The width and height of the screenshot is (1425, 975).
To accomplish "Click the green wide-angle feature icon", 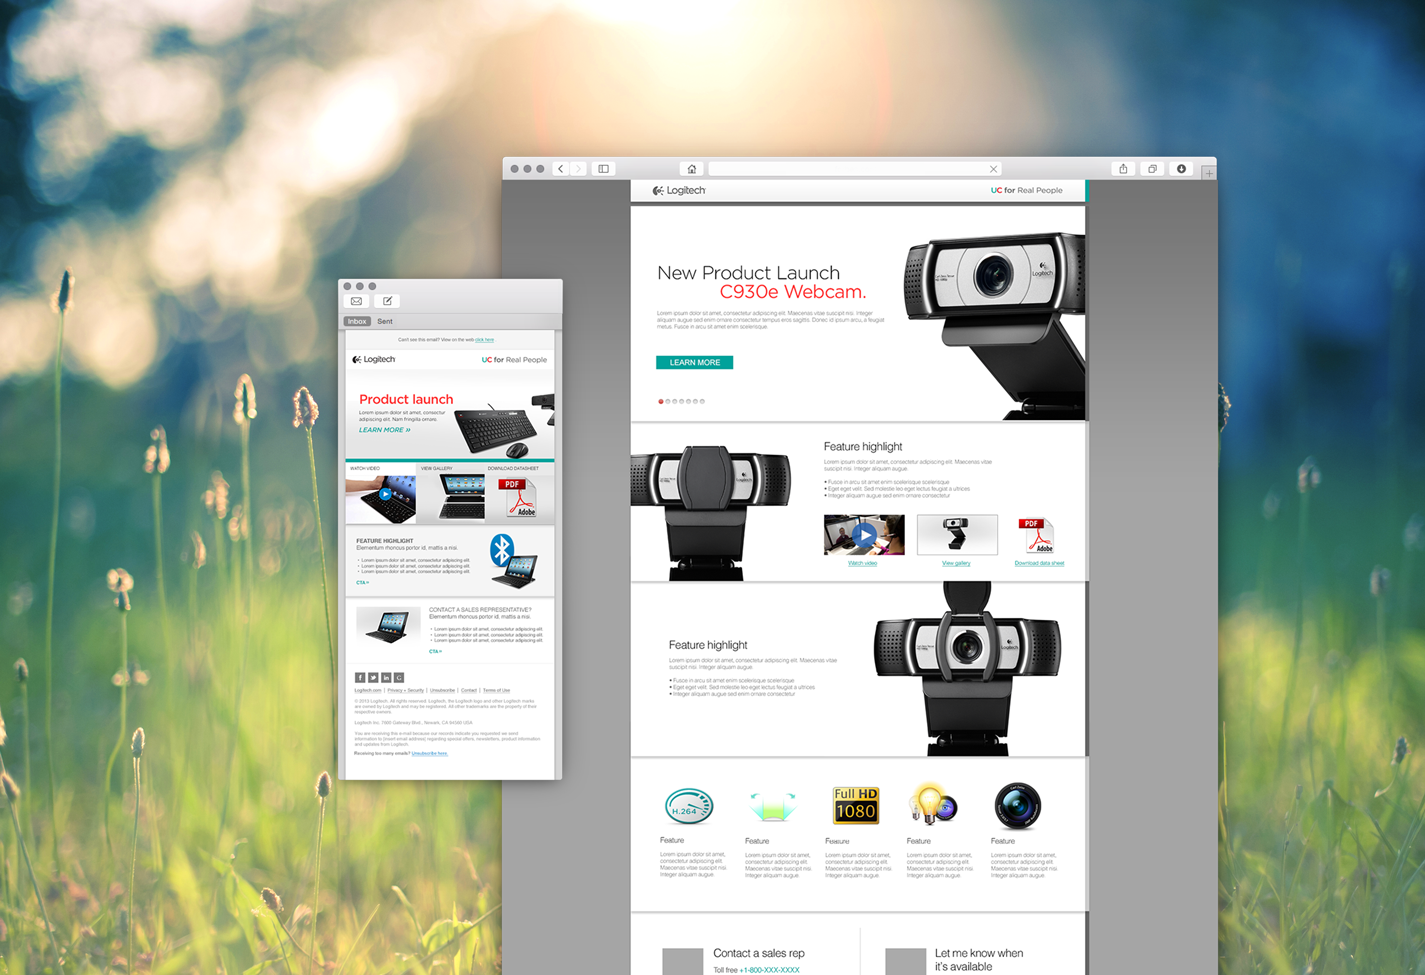I will pyautogui.click(x=772, y=806).
